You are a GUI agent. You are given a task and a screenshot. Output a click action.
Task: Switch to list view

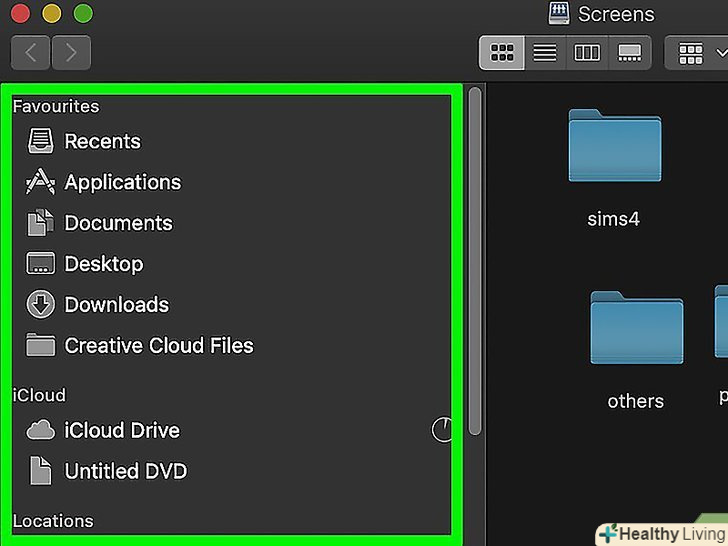pyautogui.click(x=545, y=53)
